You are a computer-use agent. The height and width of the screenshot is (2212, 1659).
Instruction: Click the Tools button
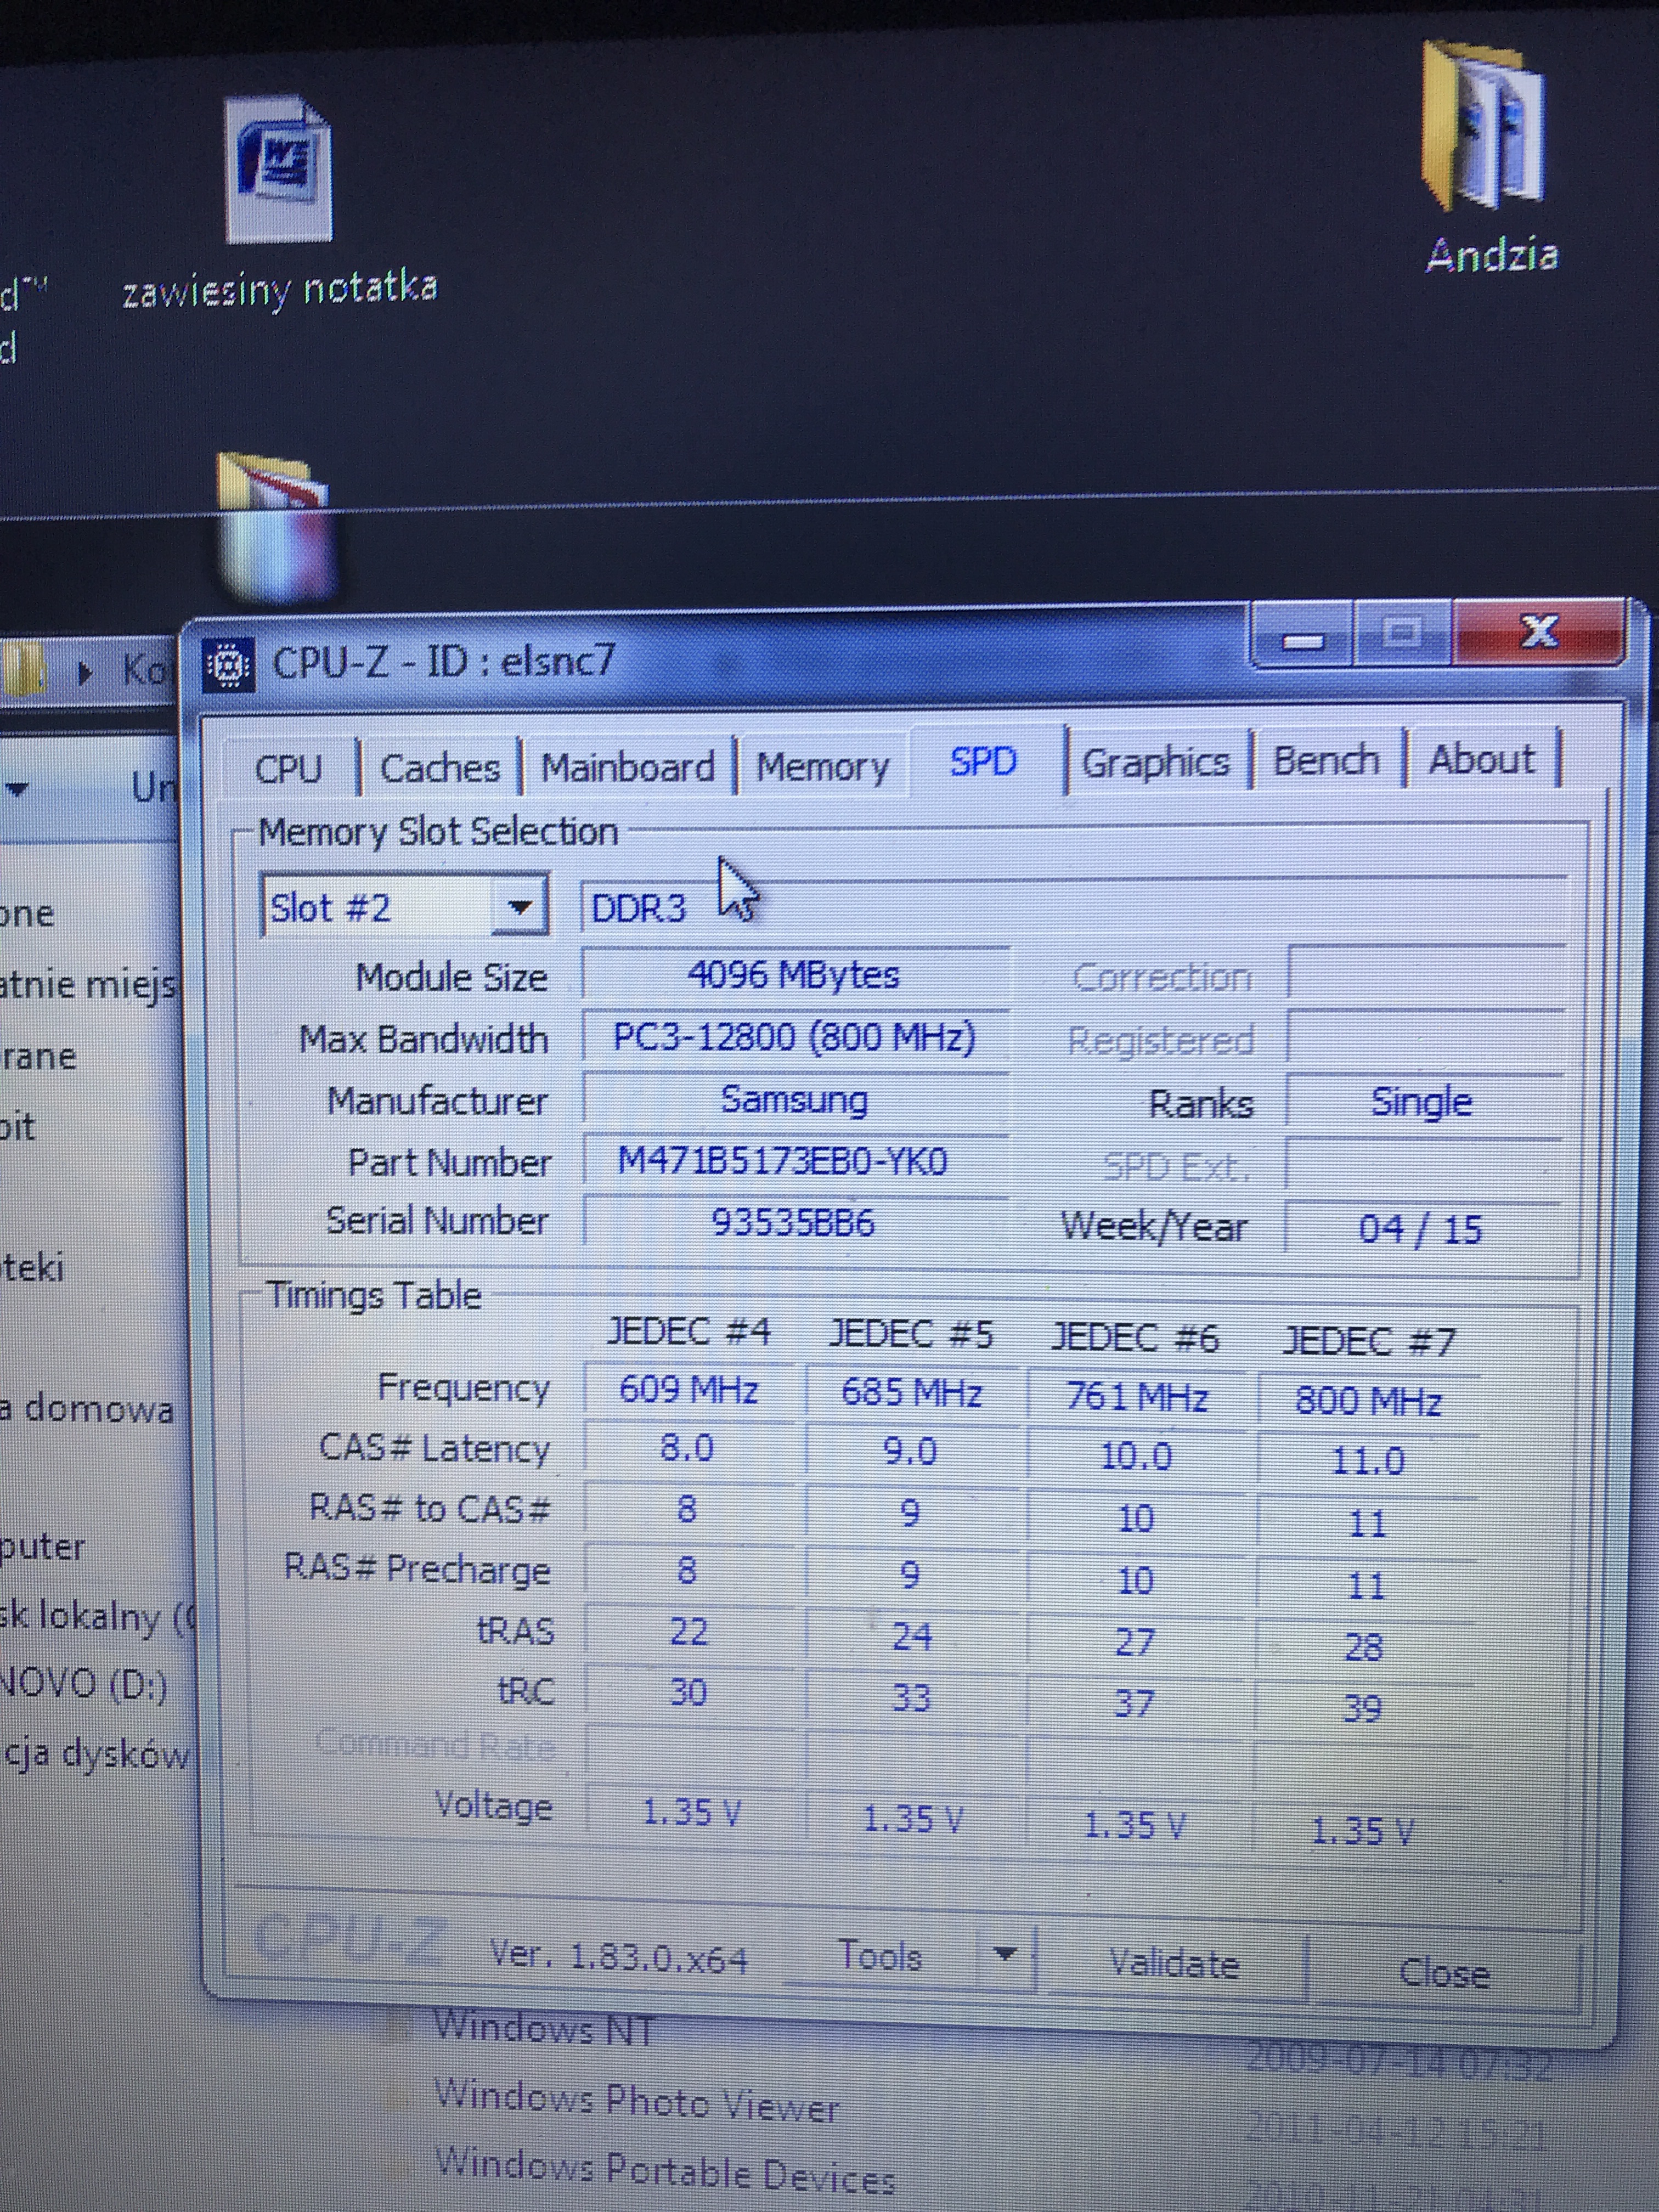879,1955
